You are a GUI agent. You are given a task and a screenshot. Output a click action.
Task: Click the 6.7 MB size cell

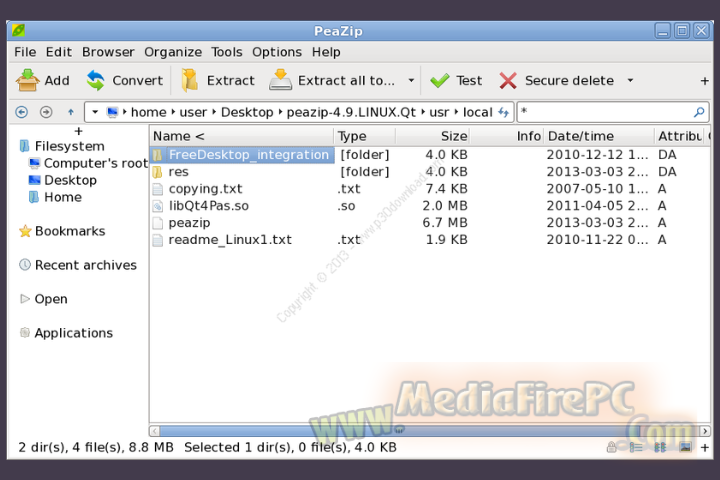[445, 223]
